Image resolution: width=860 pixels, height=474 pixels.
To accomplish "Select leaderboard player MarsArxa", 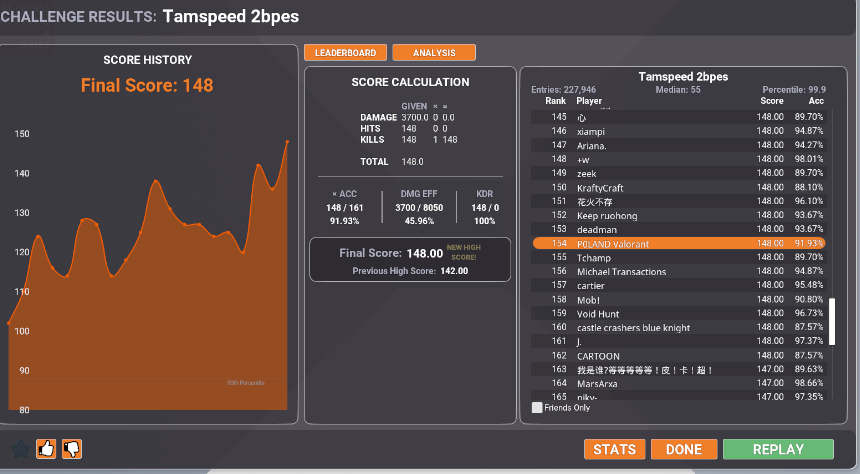I will coord(679,383).
